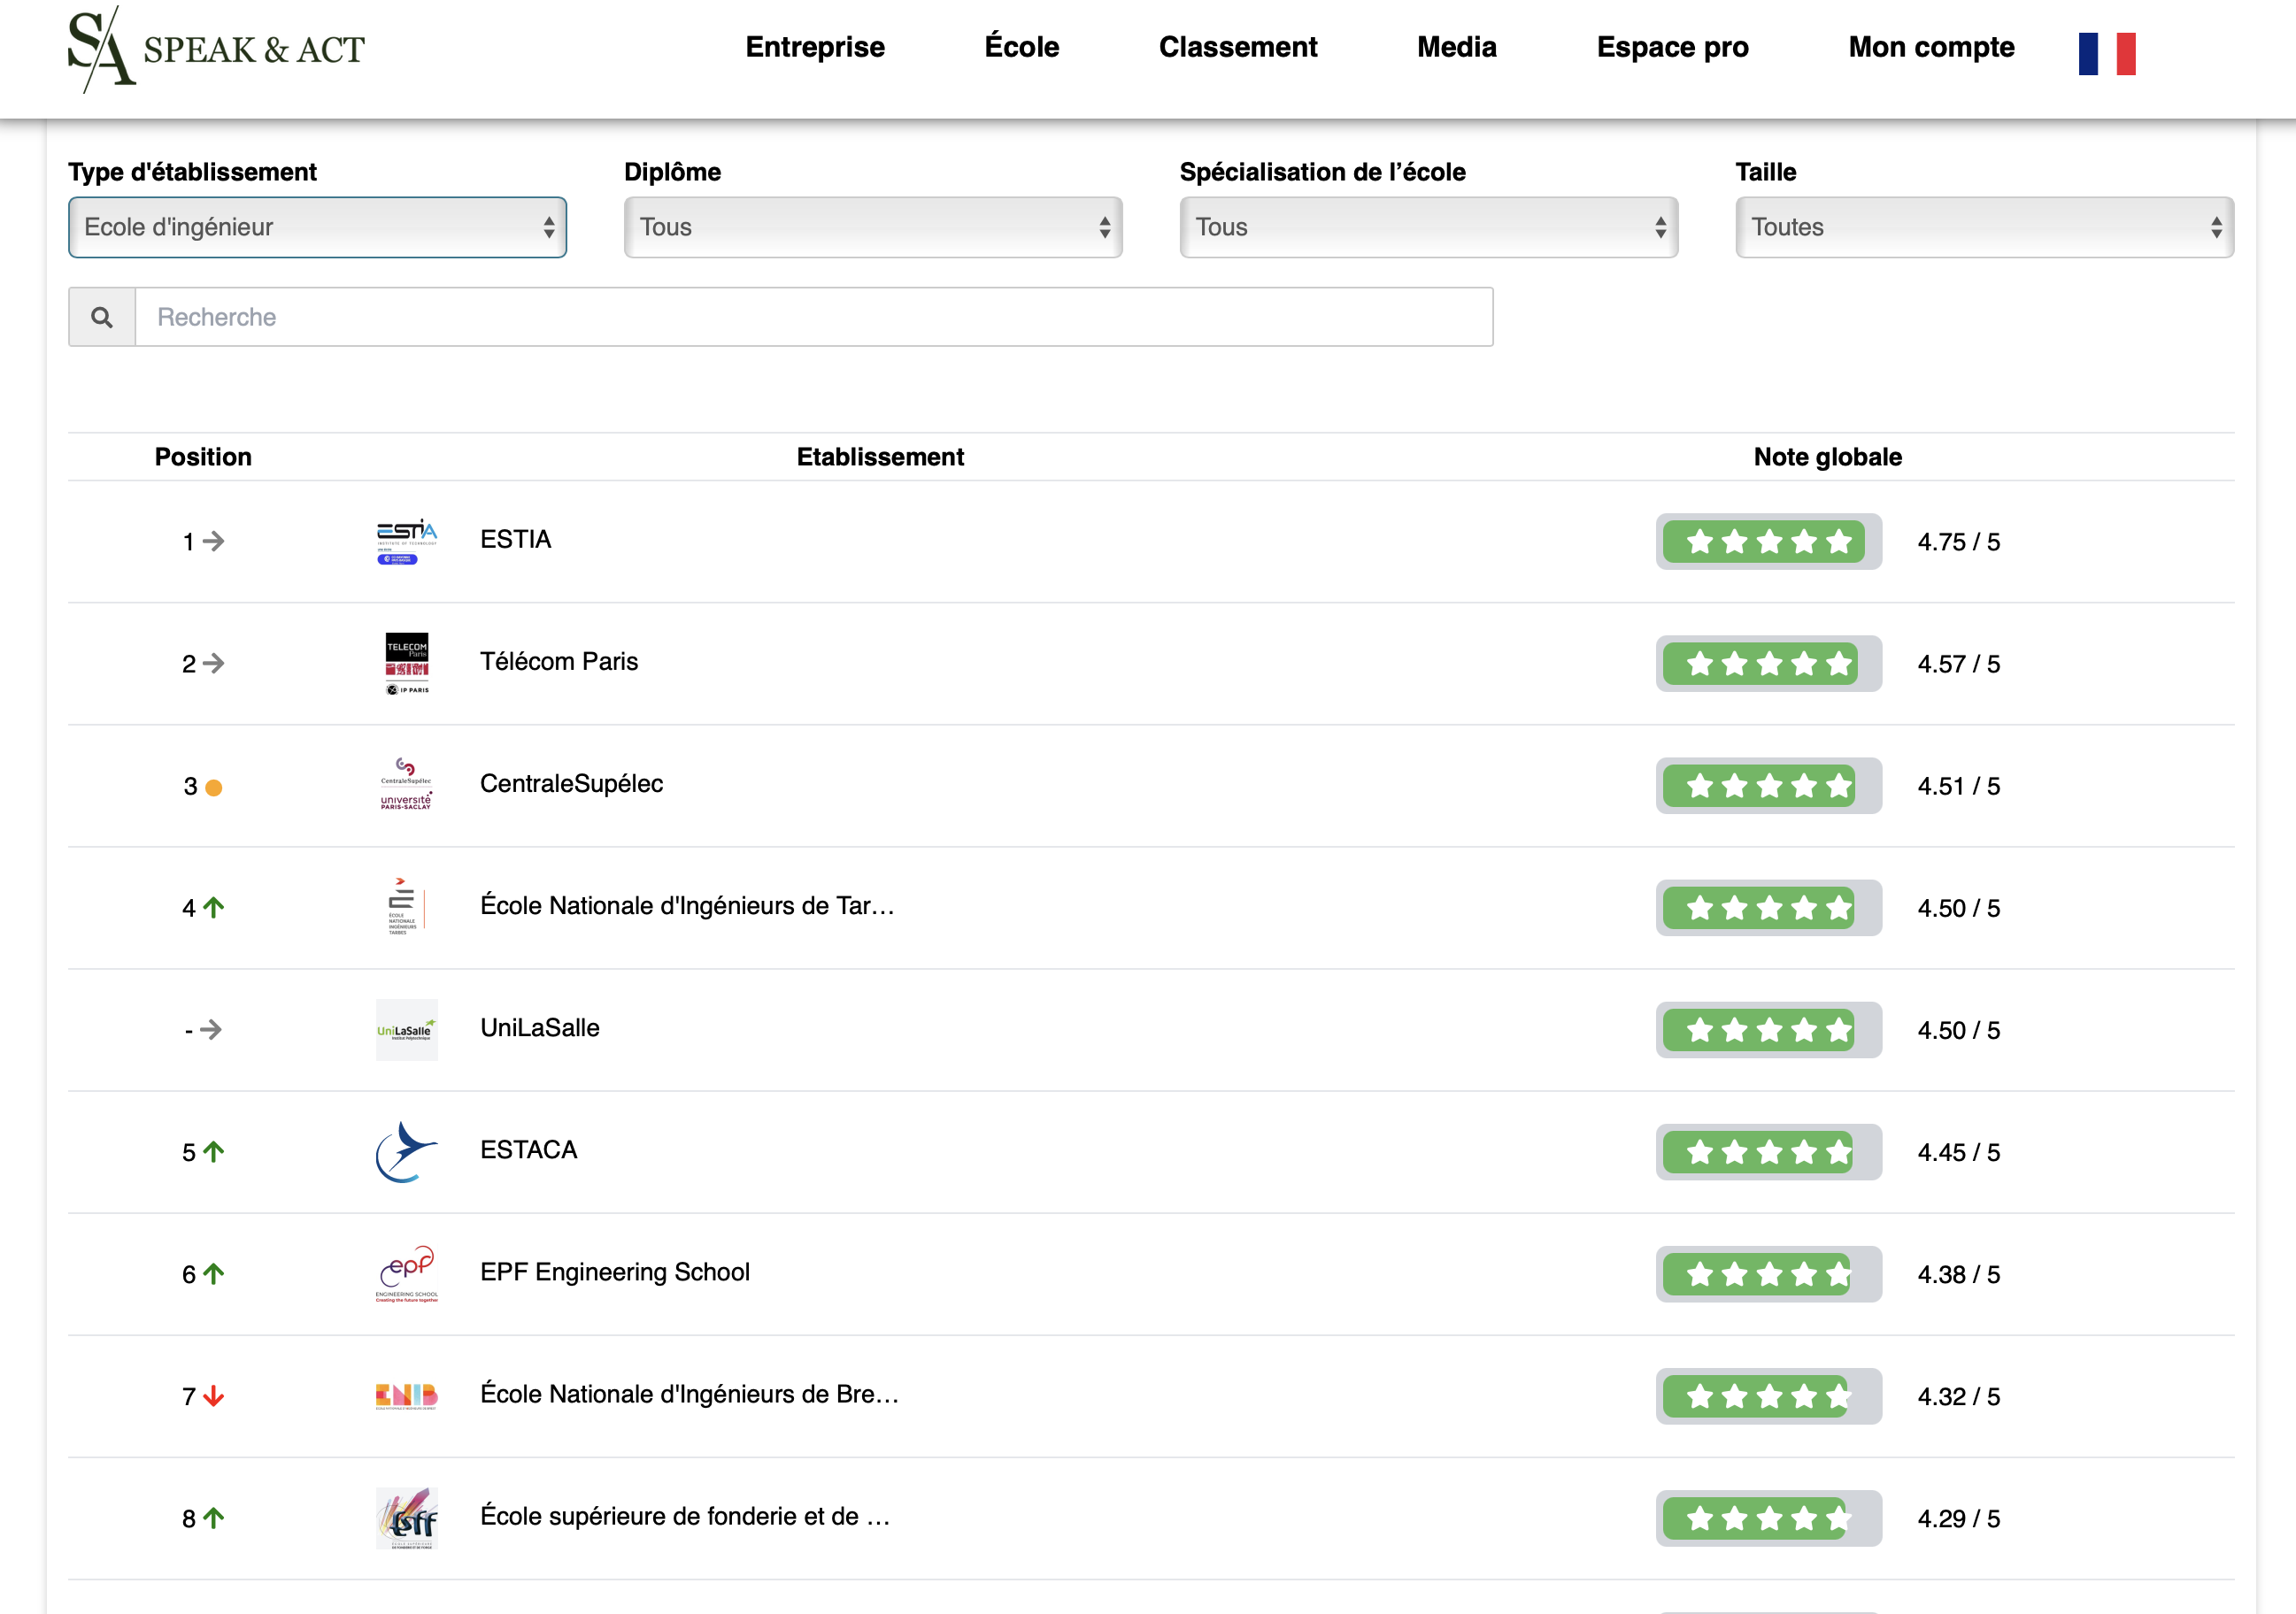Click the 4.38 / 5 score text
This screenshot has width=2296, height=1614.
coord(1958,1274)
